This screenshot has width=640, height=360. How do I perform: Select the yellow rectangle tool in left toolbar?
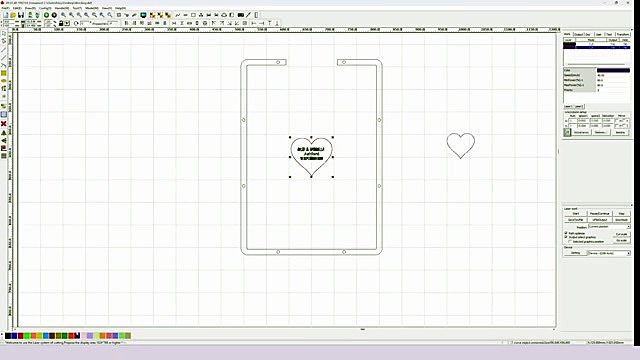4,73
